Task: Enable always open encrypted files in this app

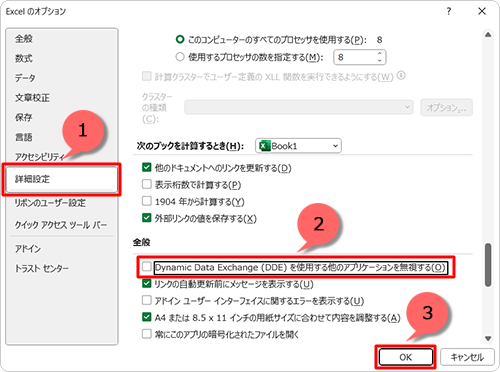Action: (x=147, y=334)
